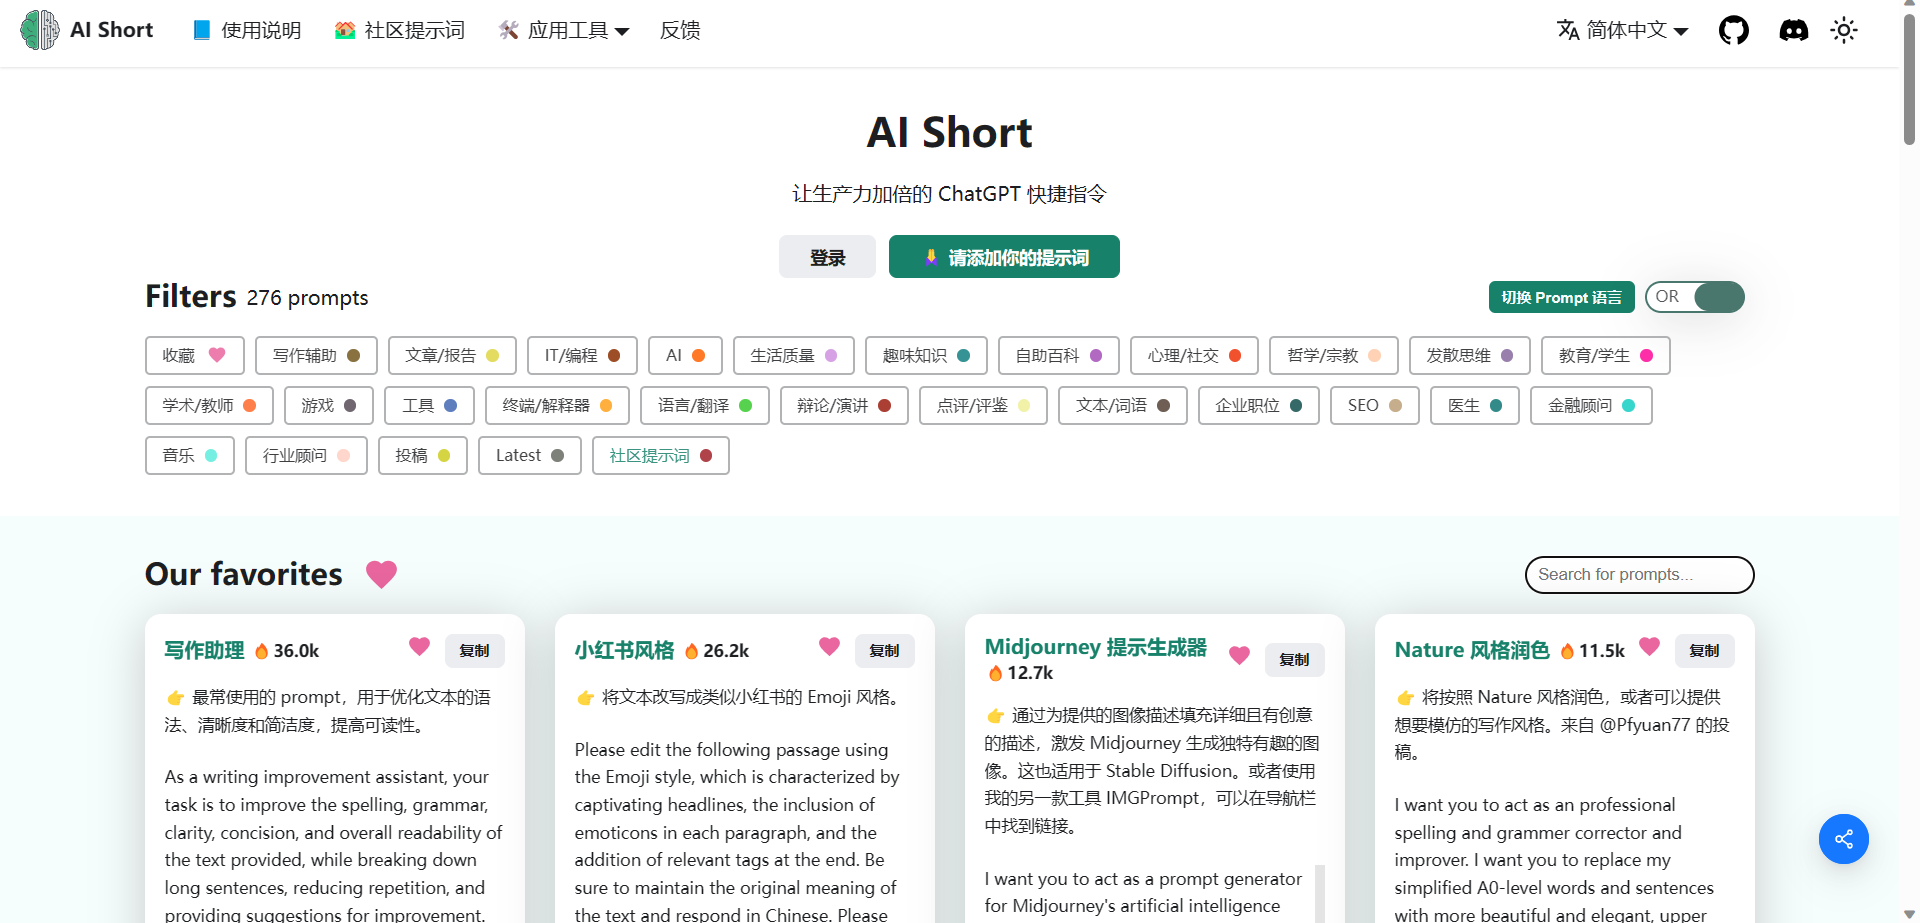This screenshot has height=923, width=1920.
Task: Toggle the 自助百科 filter tag
Action: click(x=1059, y=356)
